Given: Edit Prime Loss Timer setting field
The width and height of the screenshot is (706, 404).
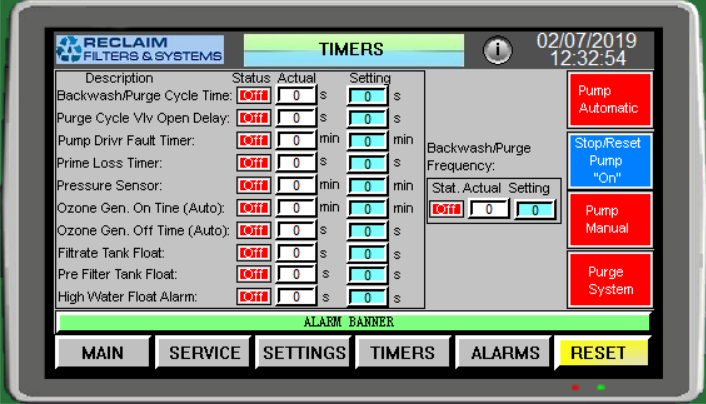Looking at the screenshot, I should coord(368,163).
